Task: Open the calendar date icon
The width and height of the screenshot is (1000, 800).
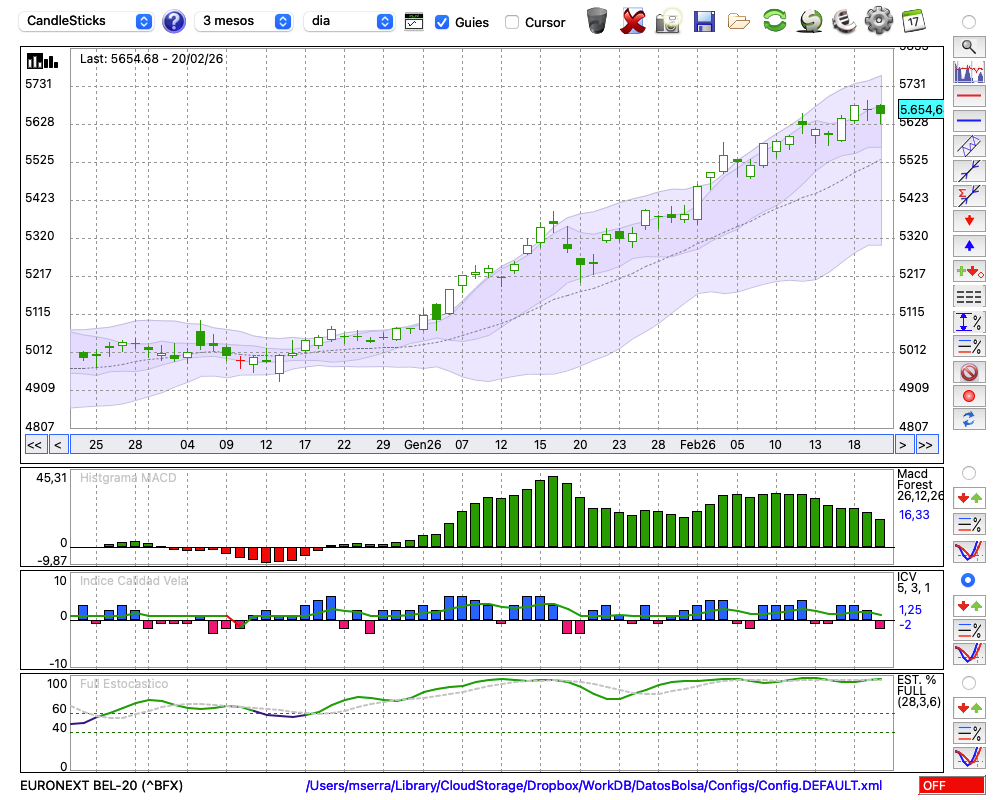Action: pyautogui.click(x=912, y=21)
